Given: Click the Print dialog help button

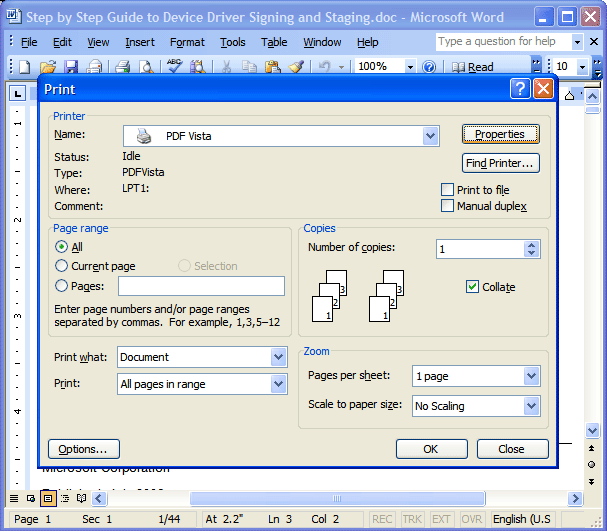Looking at the screenshot, I should point(519,89).
